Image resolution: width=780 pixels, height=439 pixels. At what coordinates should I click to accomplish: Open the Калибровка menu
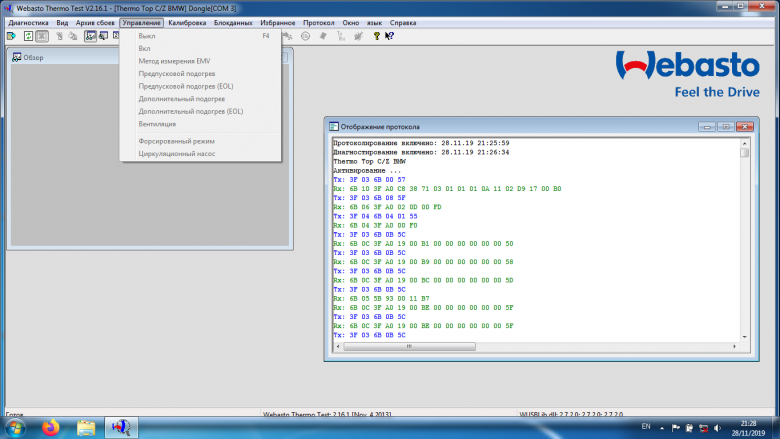[x=187, y=23]
